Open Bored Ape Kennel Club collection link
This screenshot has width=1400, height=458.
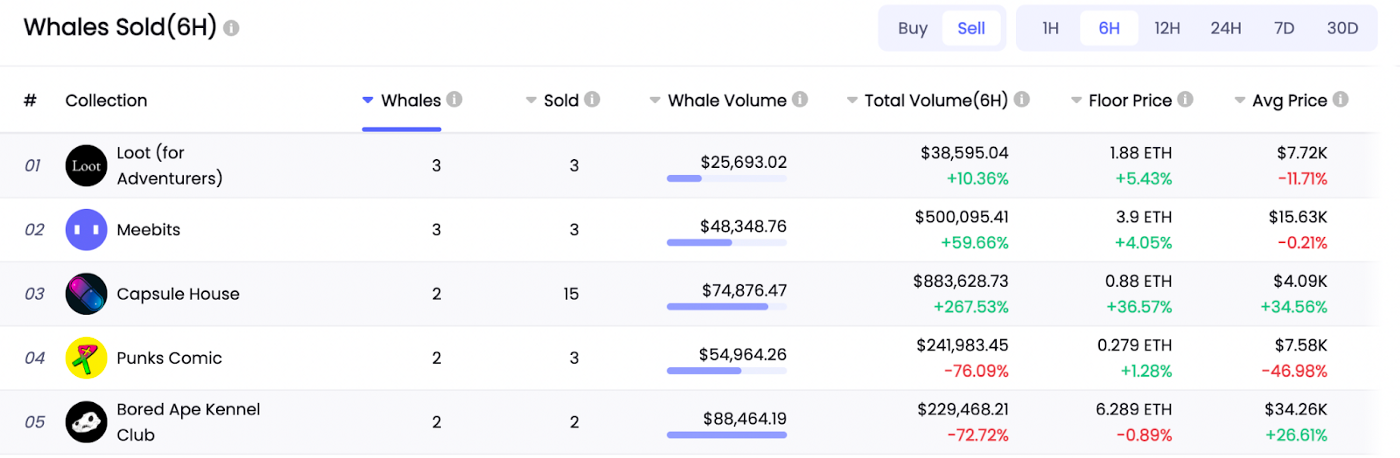[188, 422]
